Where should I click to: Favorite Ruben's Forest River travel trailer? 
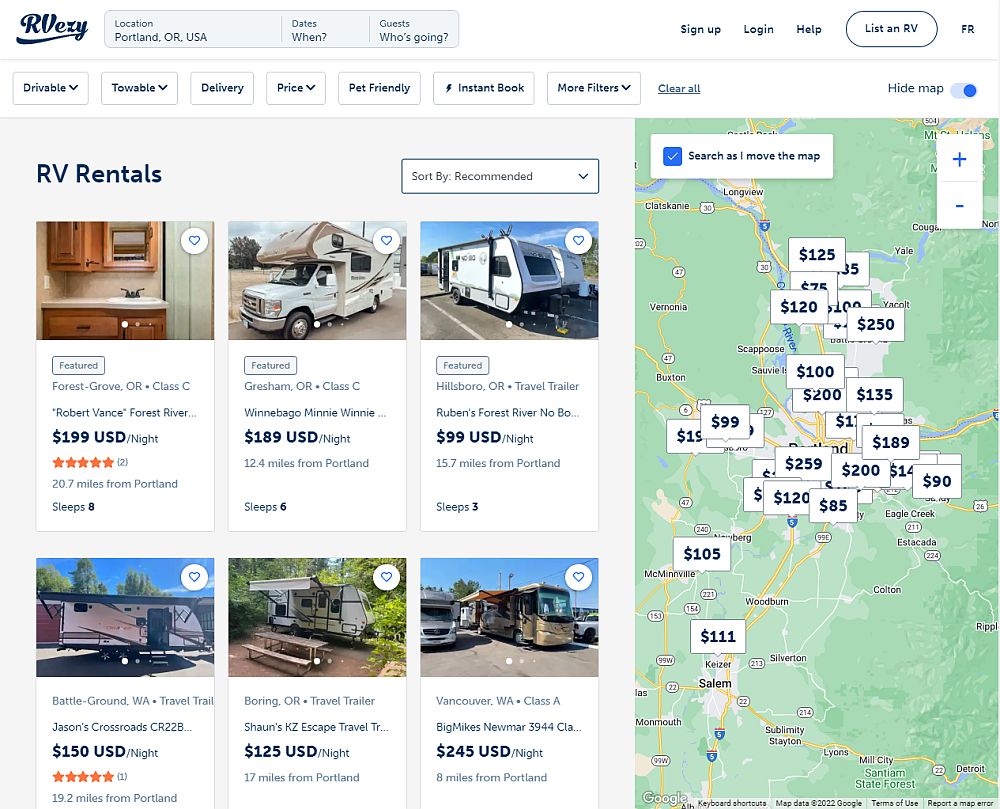tap(578, 241)
